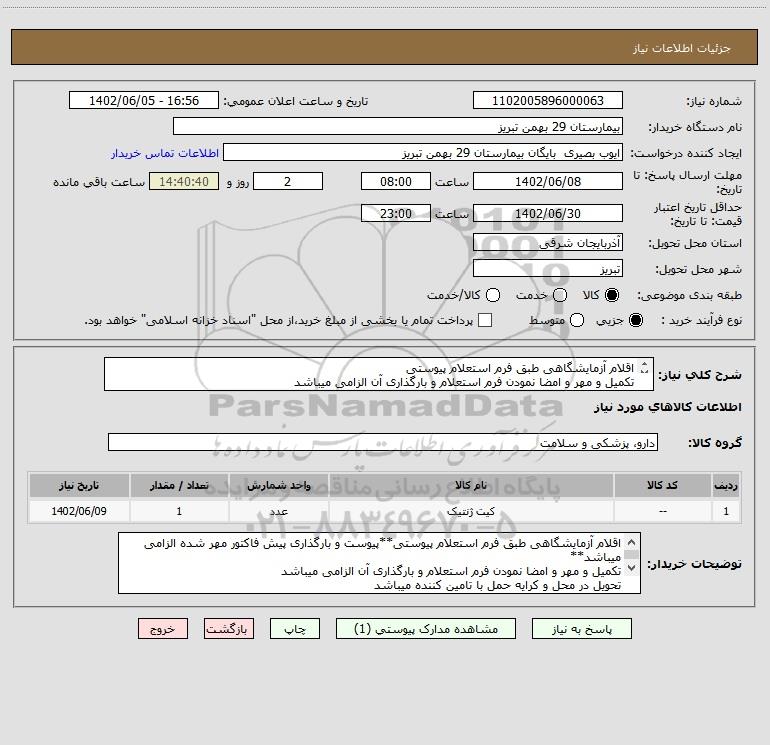Image resolution: width=770 pixels, height=745 pixels.
Task: Click the کیت ژنتیک item name cell
Action: [x=470, y=511]
